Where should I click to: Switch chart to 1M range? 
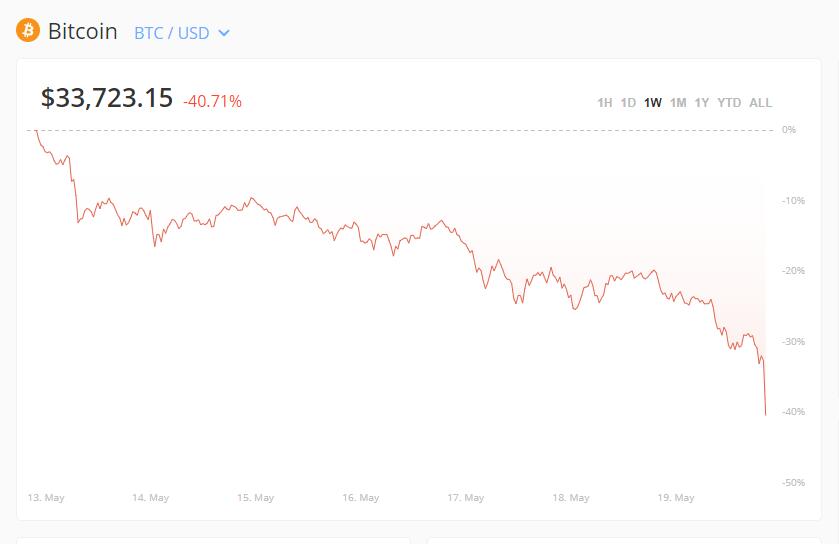(678, 103)
